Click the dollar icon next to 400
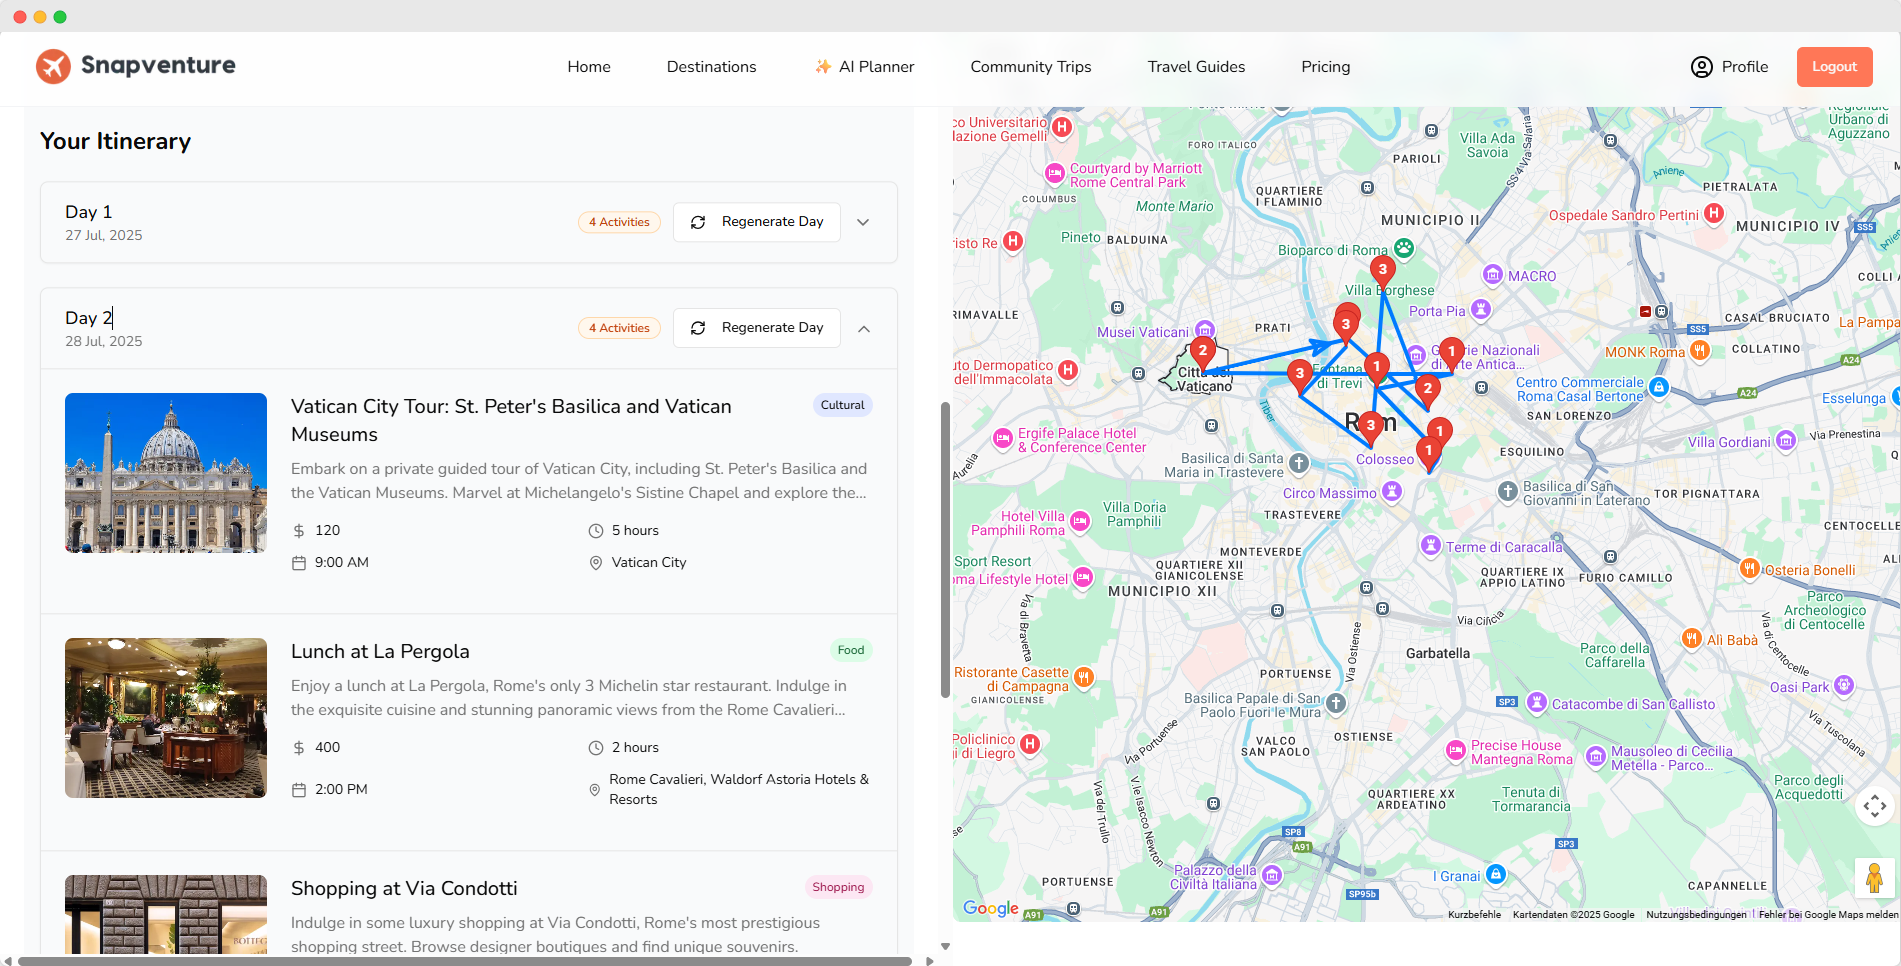 [299, 748]
